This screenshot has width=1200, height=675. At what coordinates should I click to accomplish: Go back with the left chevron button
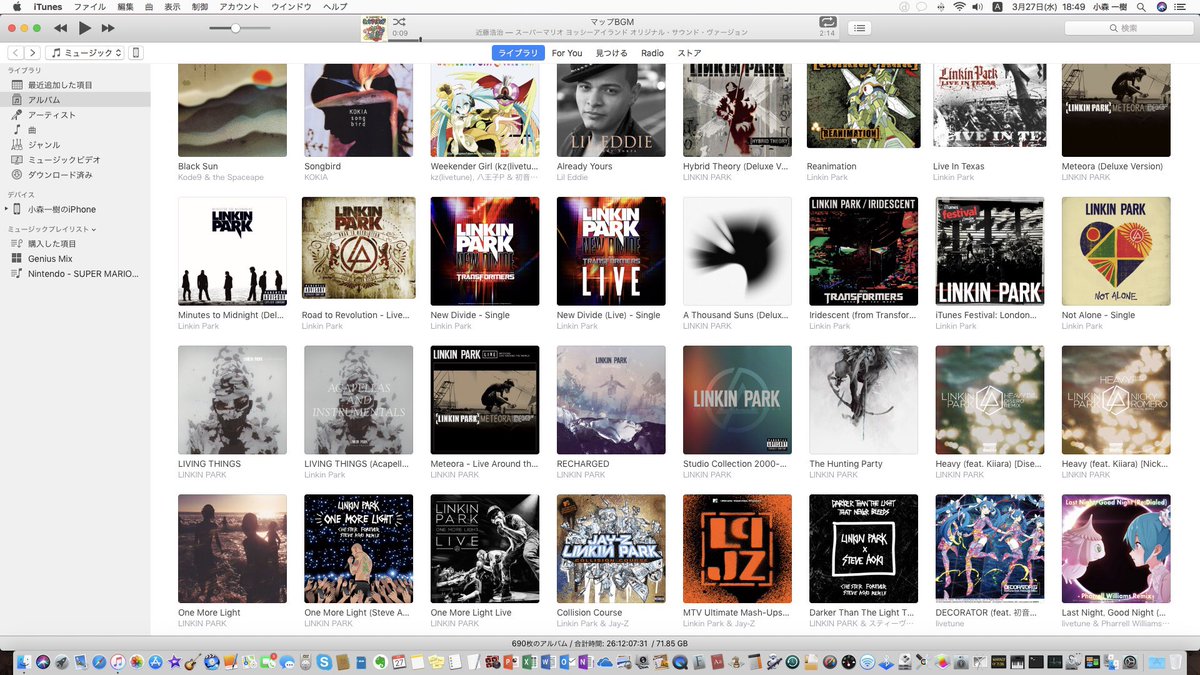(16, 53)
